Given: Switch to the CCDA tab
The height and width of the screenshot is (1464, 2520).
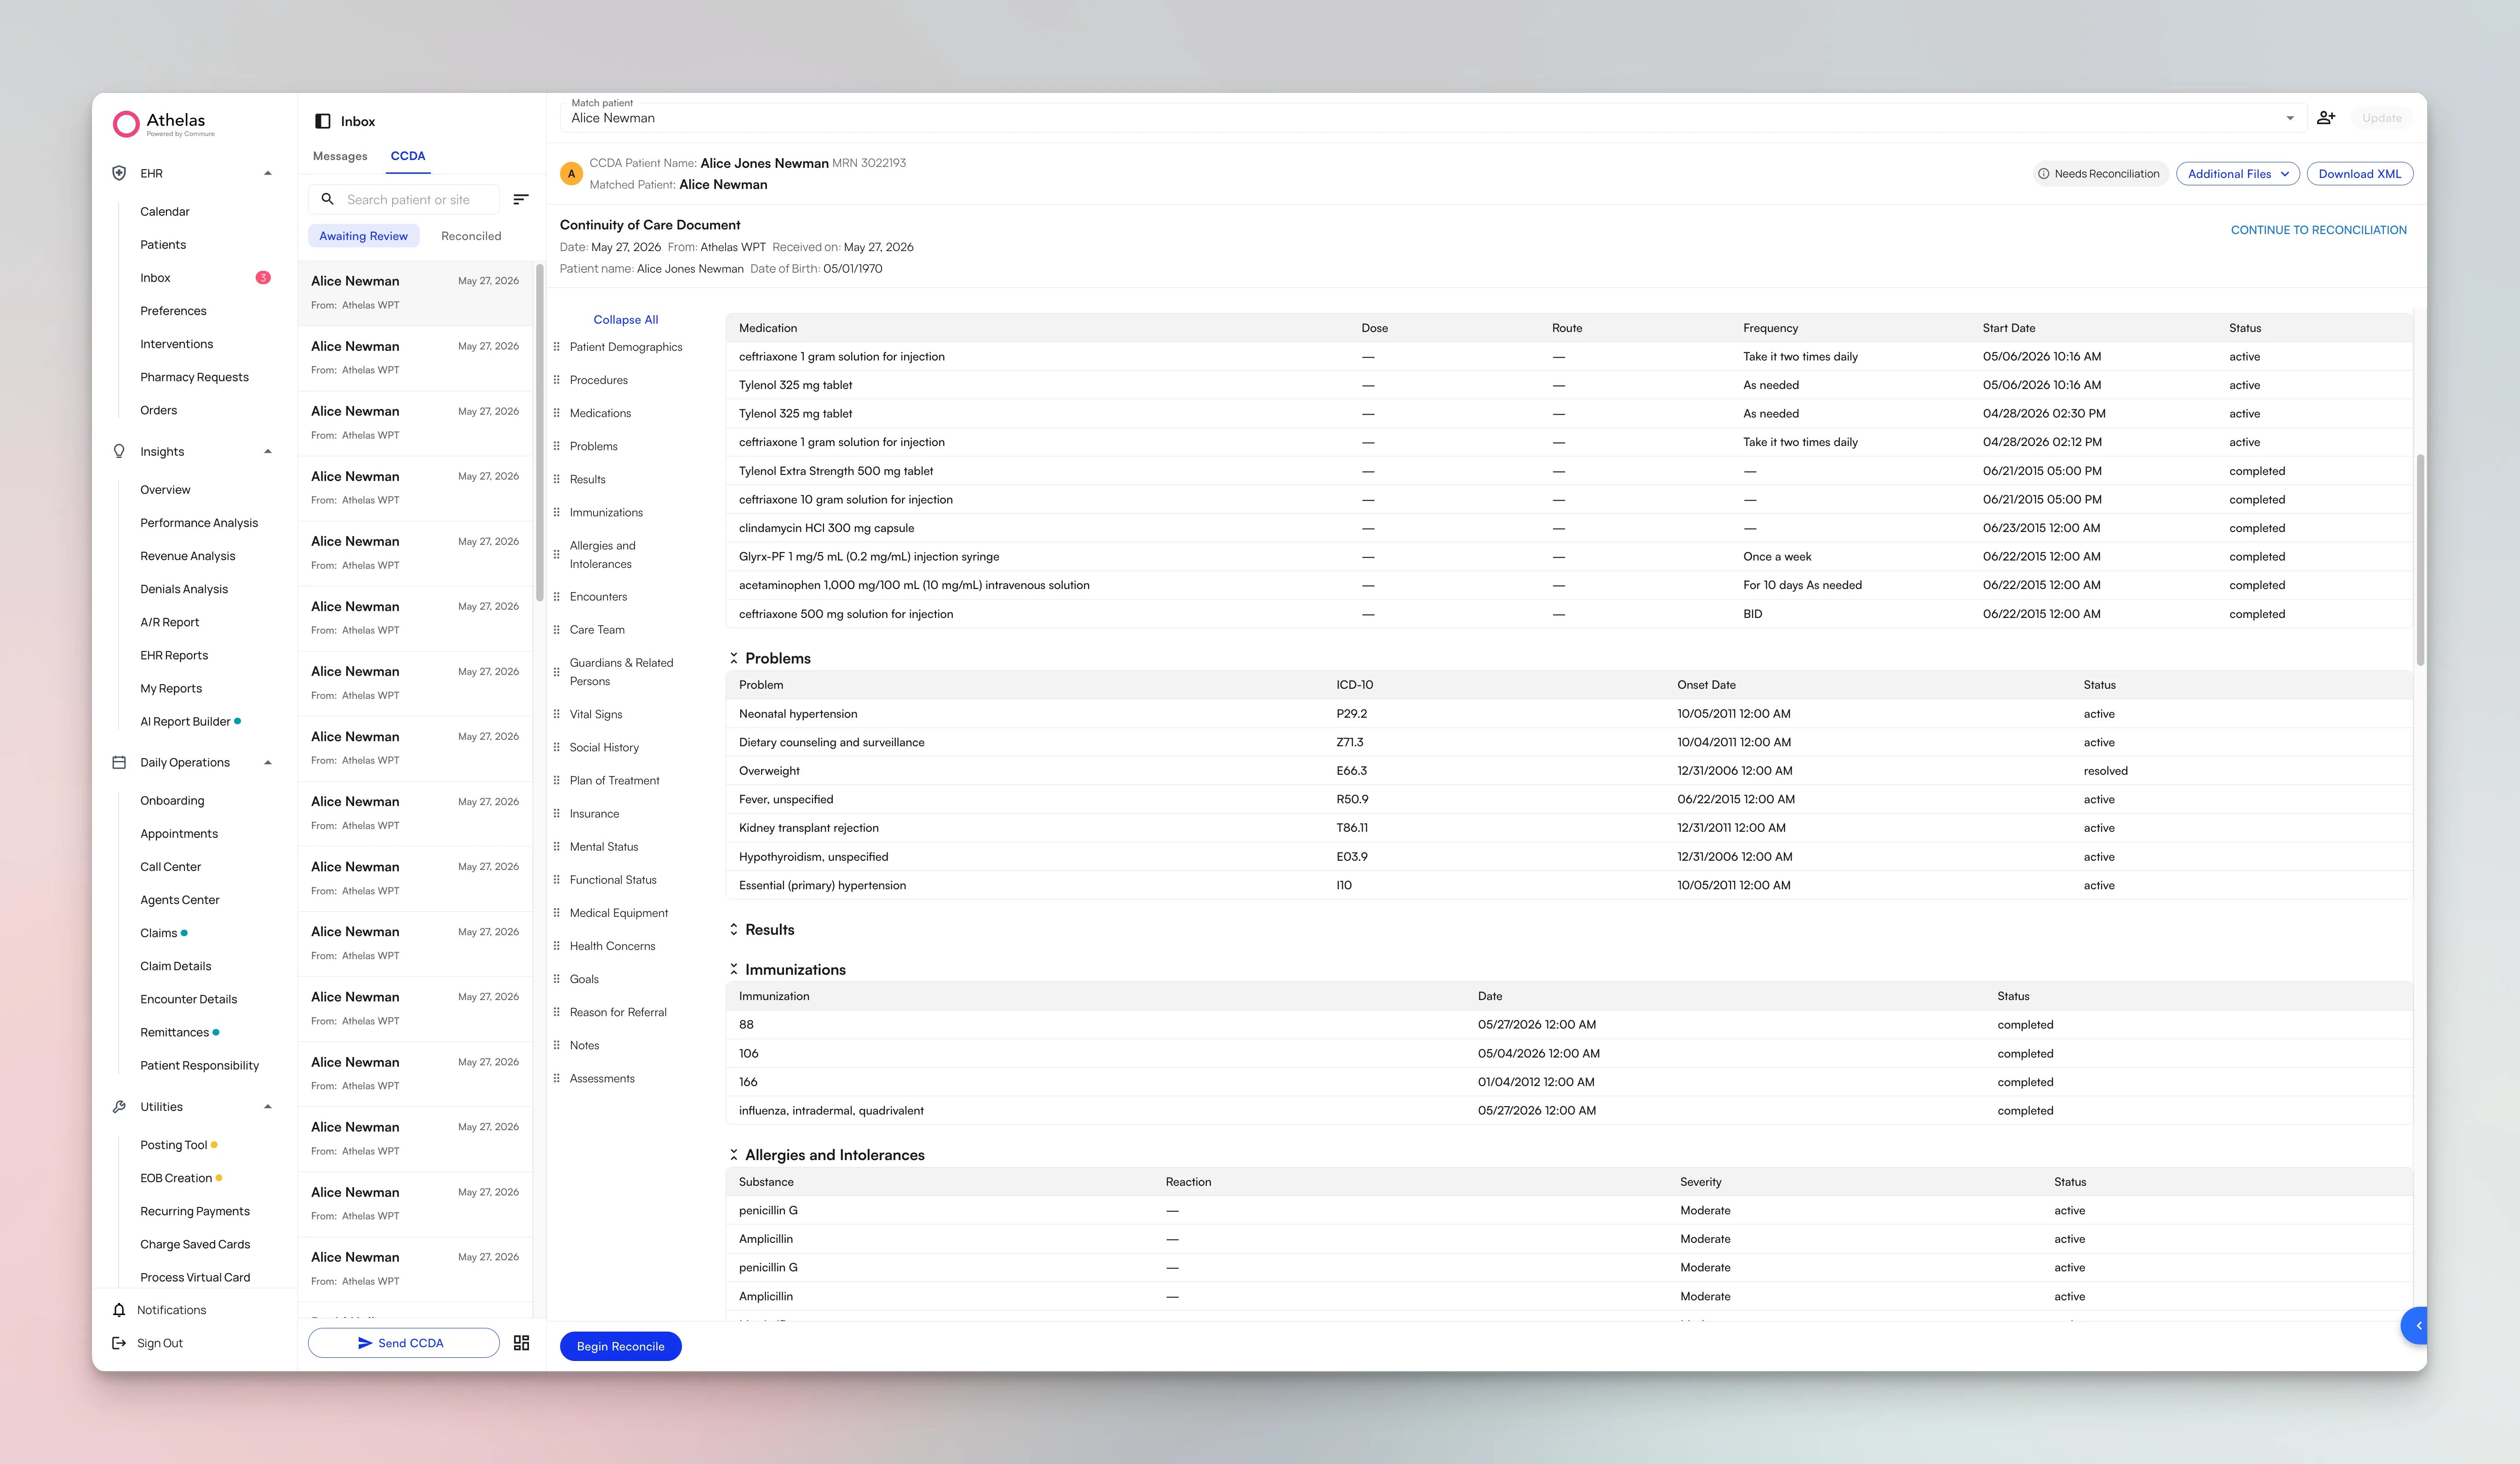Looking at the screenshot, I should 408,156.
